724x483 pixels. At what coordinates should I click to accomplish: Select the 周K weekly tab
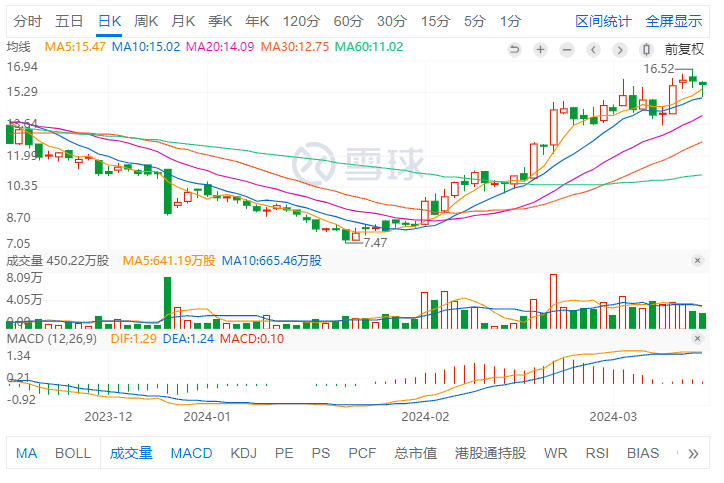[x=147, y=20]
